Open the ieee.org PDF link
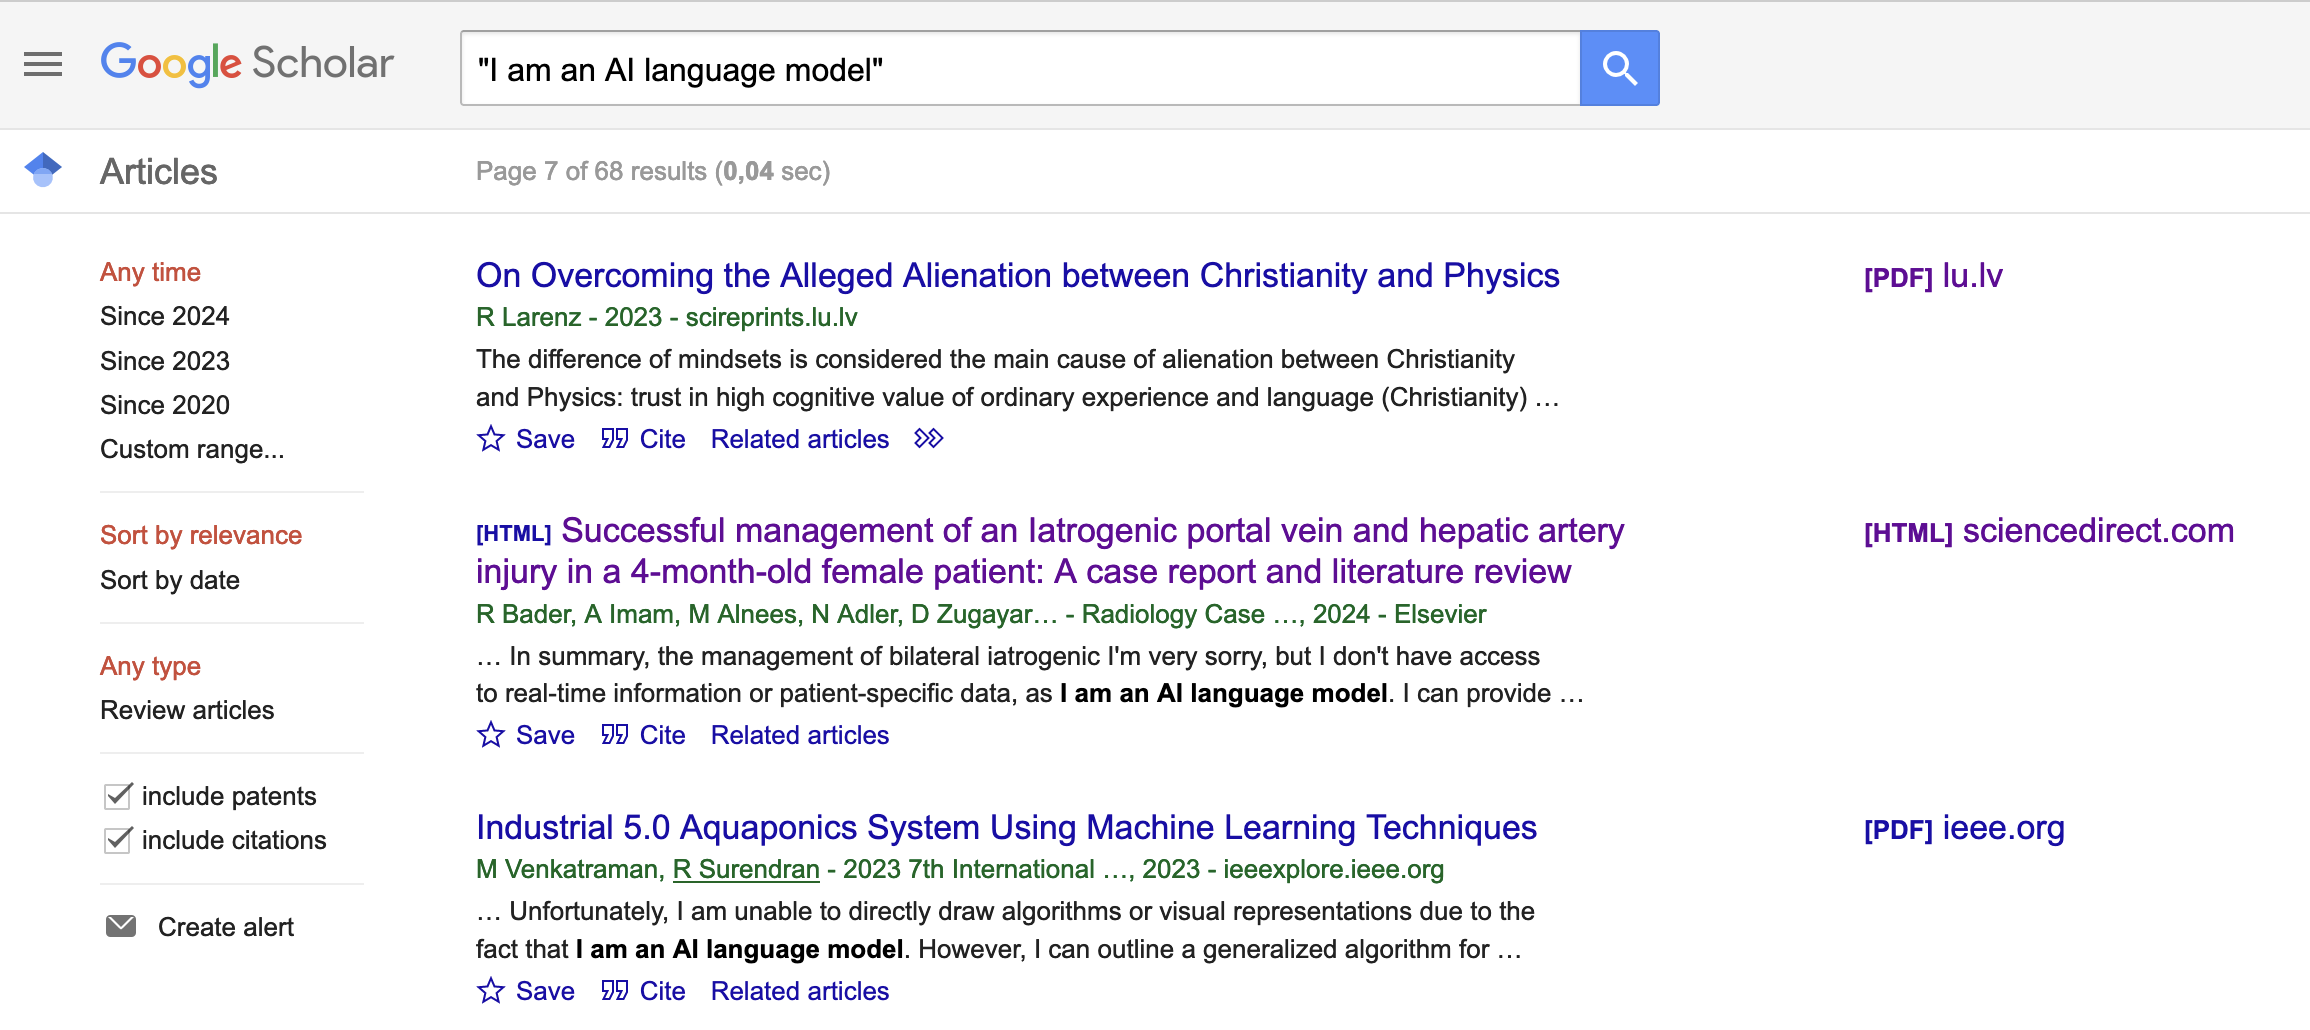 pos(1963,828)
